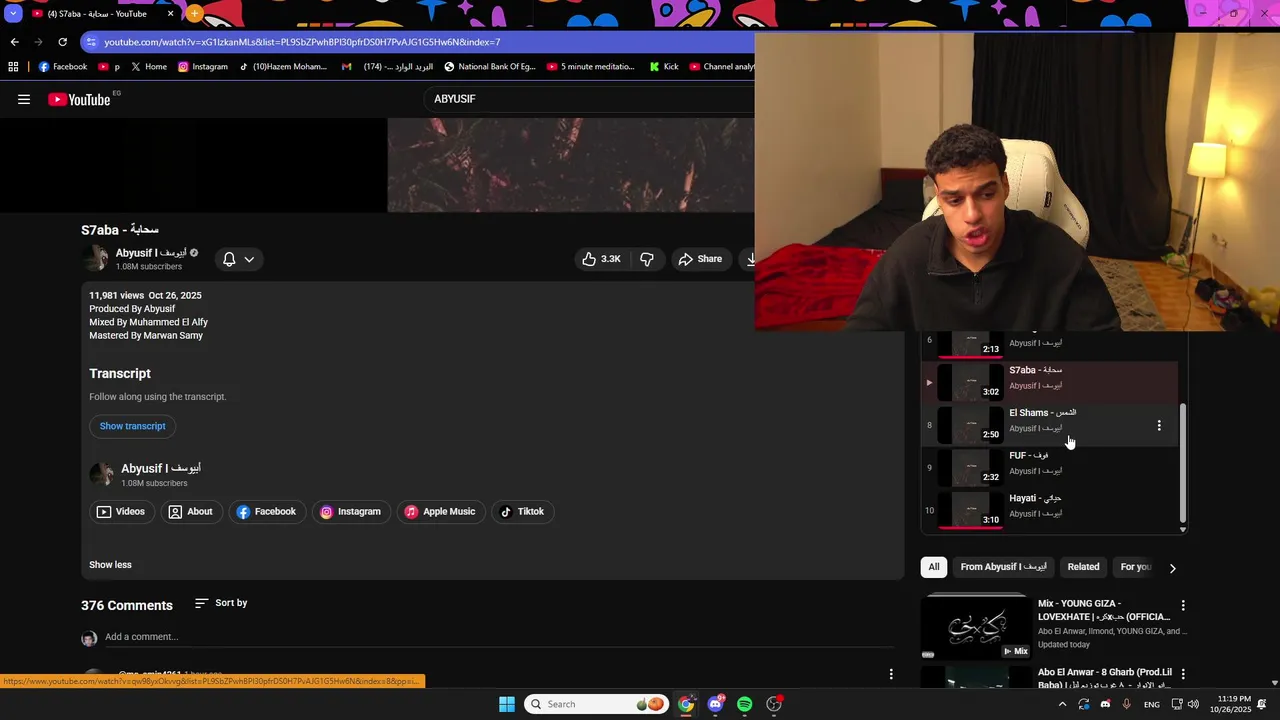The image size is (1280, 720).
Task: Open the clock showing 11:19 PM
Action: tap(1230, 704)
